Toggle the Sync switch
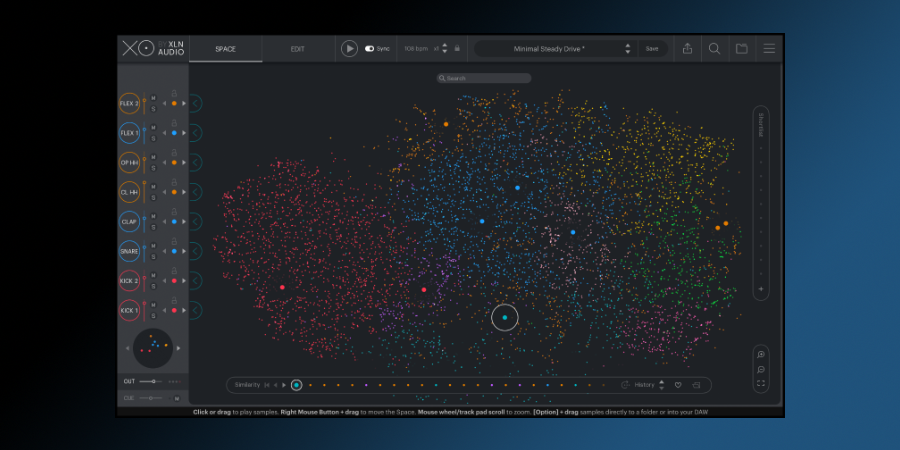Screen dimensions: 900x450 pos(369,49)
